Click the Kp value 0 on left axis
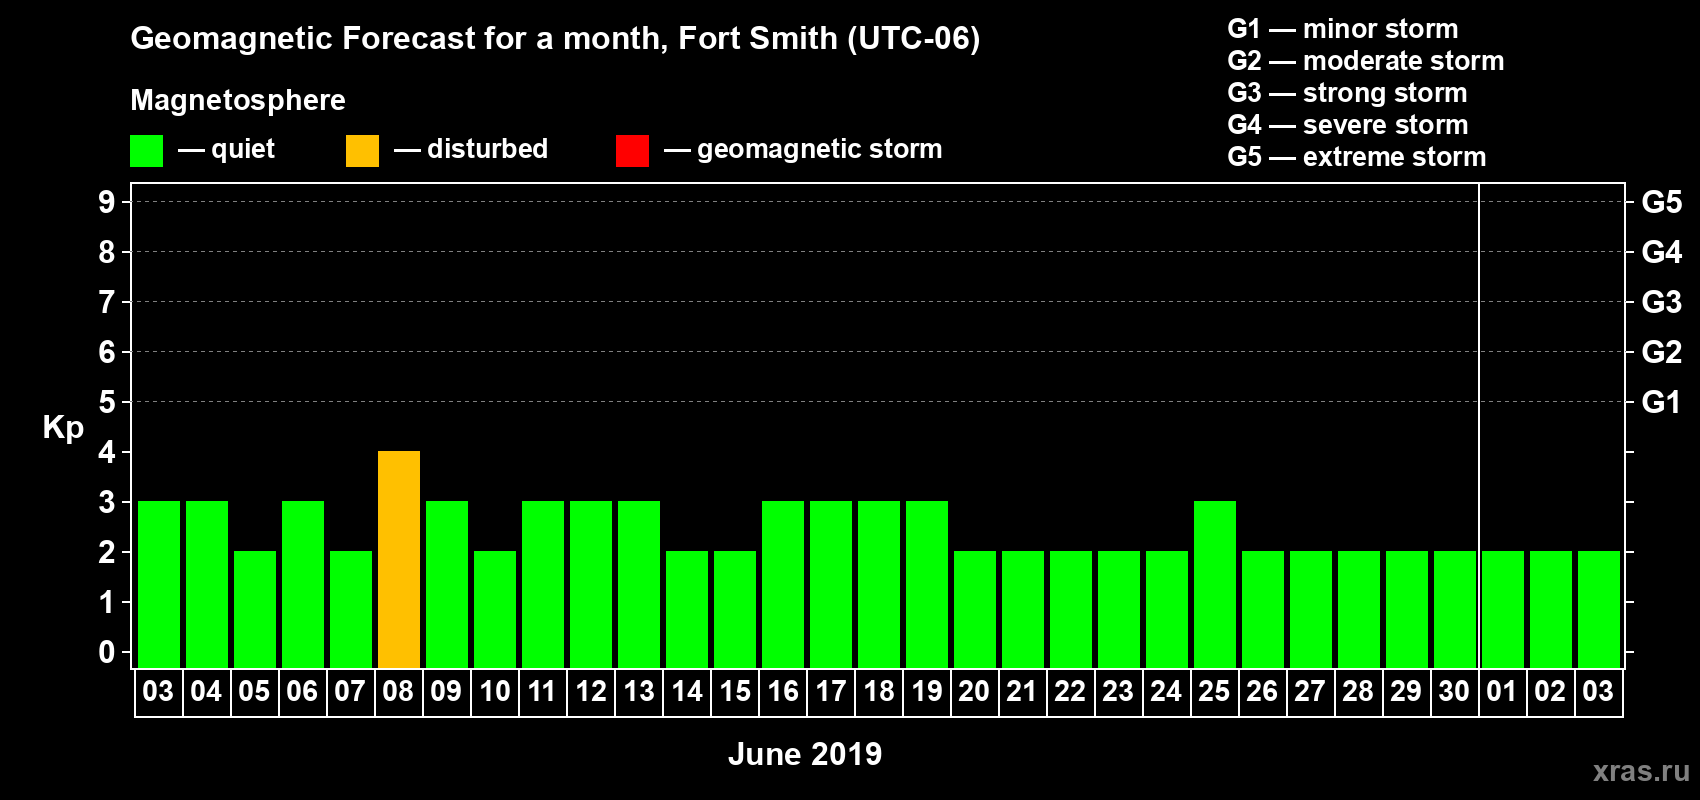 tap(107, 652)
